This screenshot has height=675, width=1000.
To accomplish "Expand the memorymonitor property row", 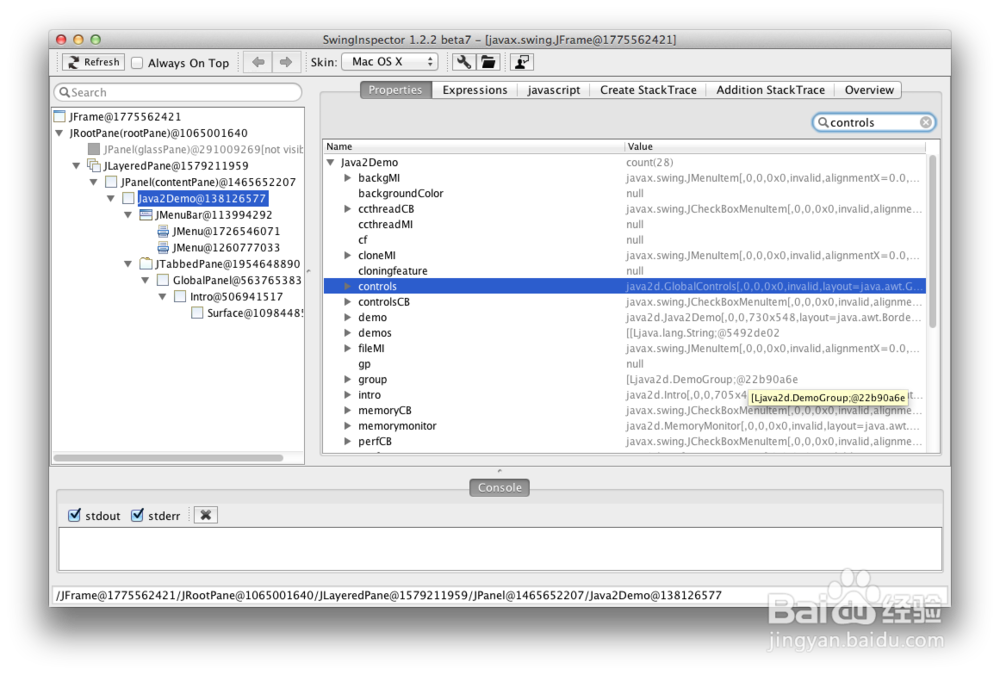I will [x=348, y=426].
